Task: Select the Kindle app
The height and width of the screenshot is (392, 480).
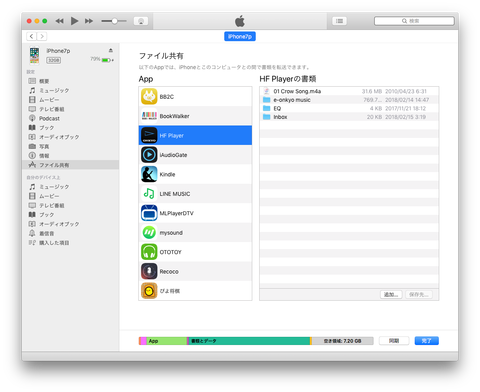Action: [195, 174]
